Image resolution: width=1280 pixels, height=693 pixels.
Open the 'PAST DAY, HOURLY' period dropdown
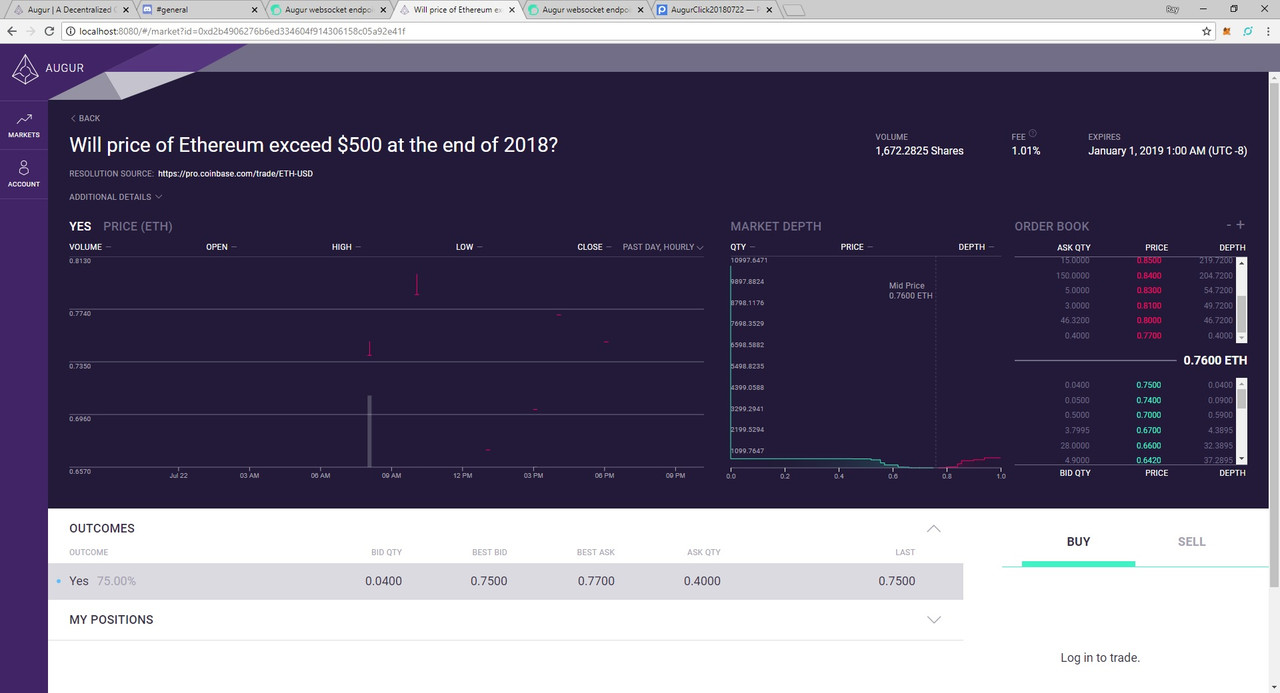point(663,247)
